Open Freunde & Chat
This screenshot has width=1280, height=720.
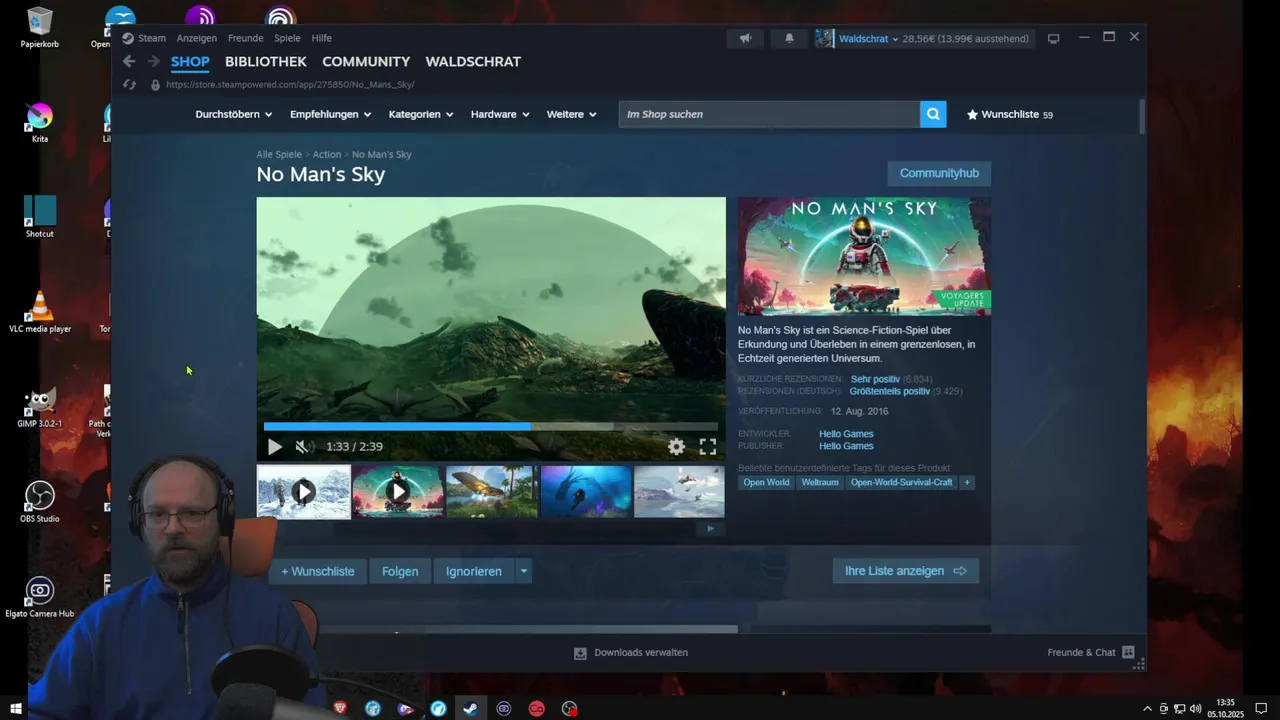click(1090, 653)
